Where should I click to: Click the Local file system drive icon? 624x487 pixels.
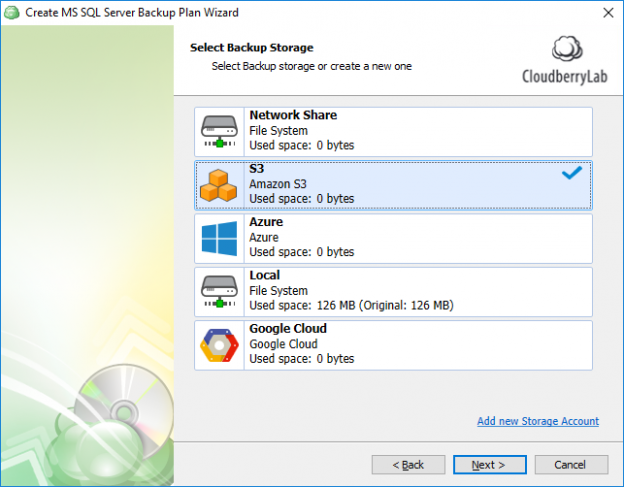tap(219, 291)
